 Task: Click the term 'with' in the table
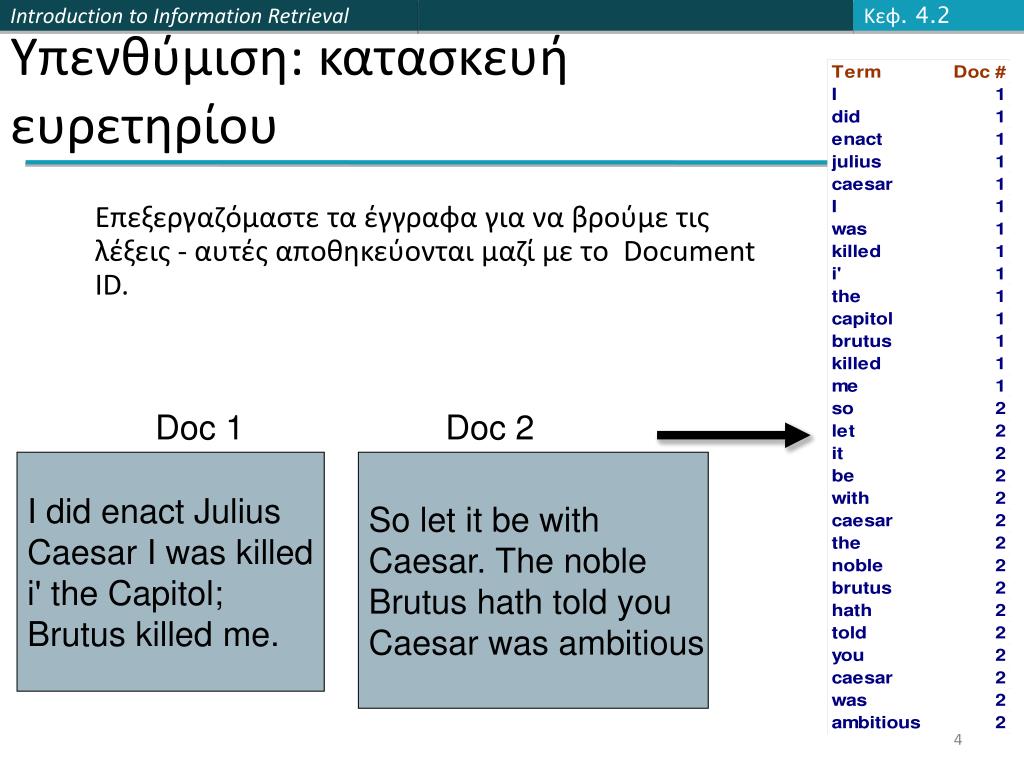[850, 498]
